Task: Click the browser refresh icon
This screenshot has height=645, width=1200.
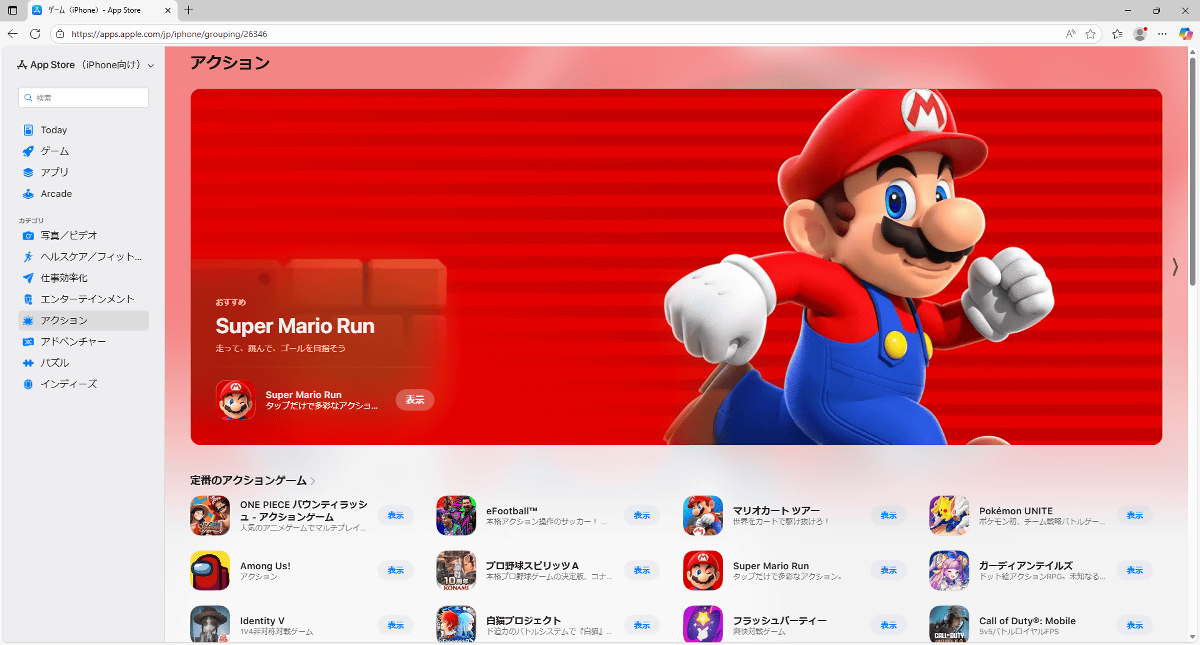Action: click(x=35, y=33)
